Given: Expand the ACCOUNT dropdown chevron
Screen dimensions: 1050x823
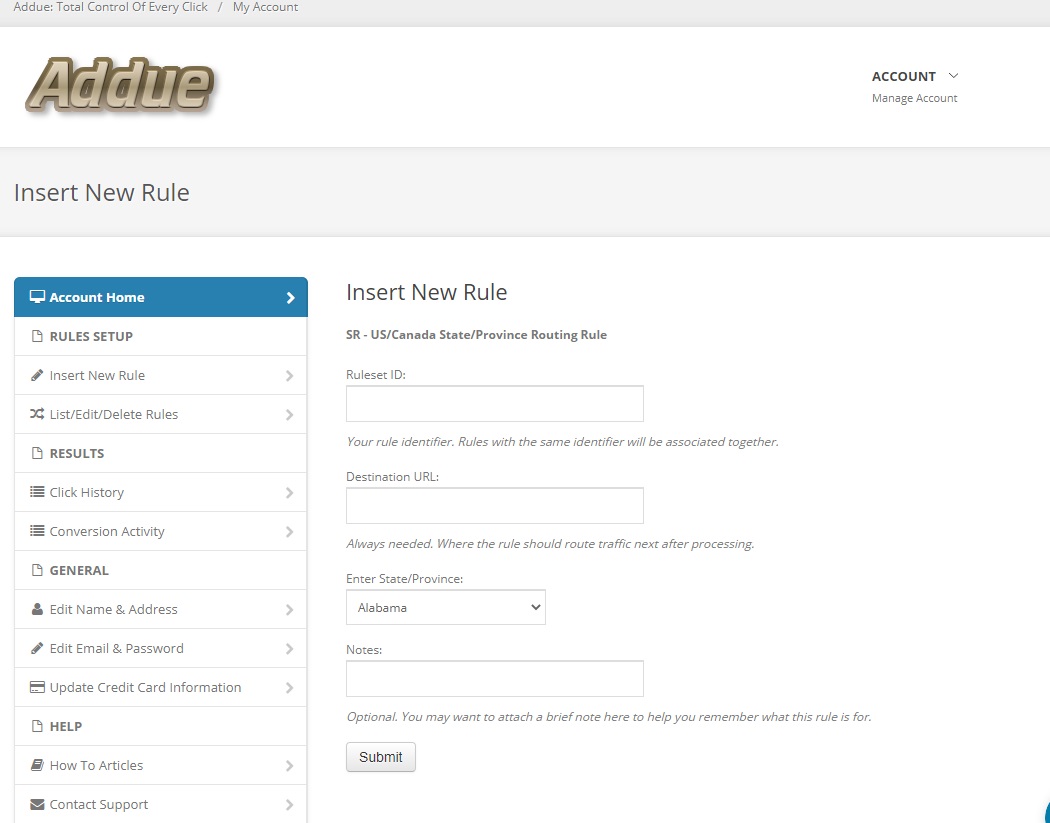Looking at the screenshot, I should point(954,76).
